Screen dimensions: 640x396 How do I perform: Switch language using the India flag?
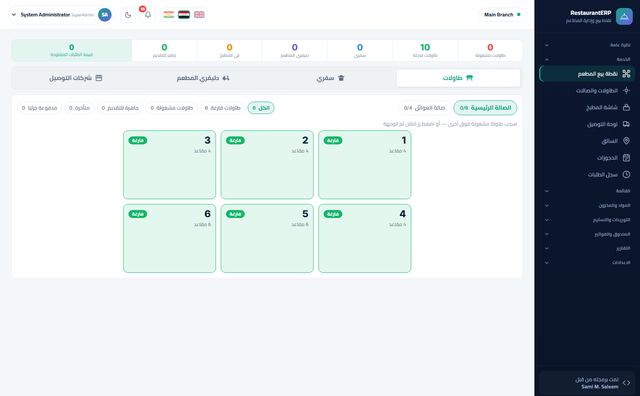point(169,15)
